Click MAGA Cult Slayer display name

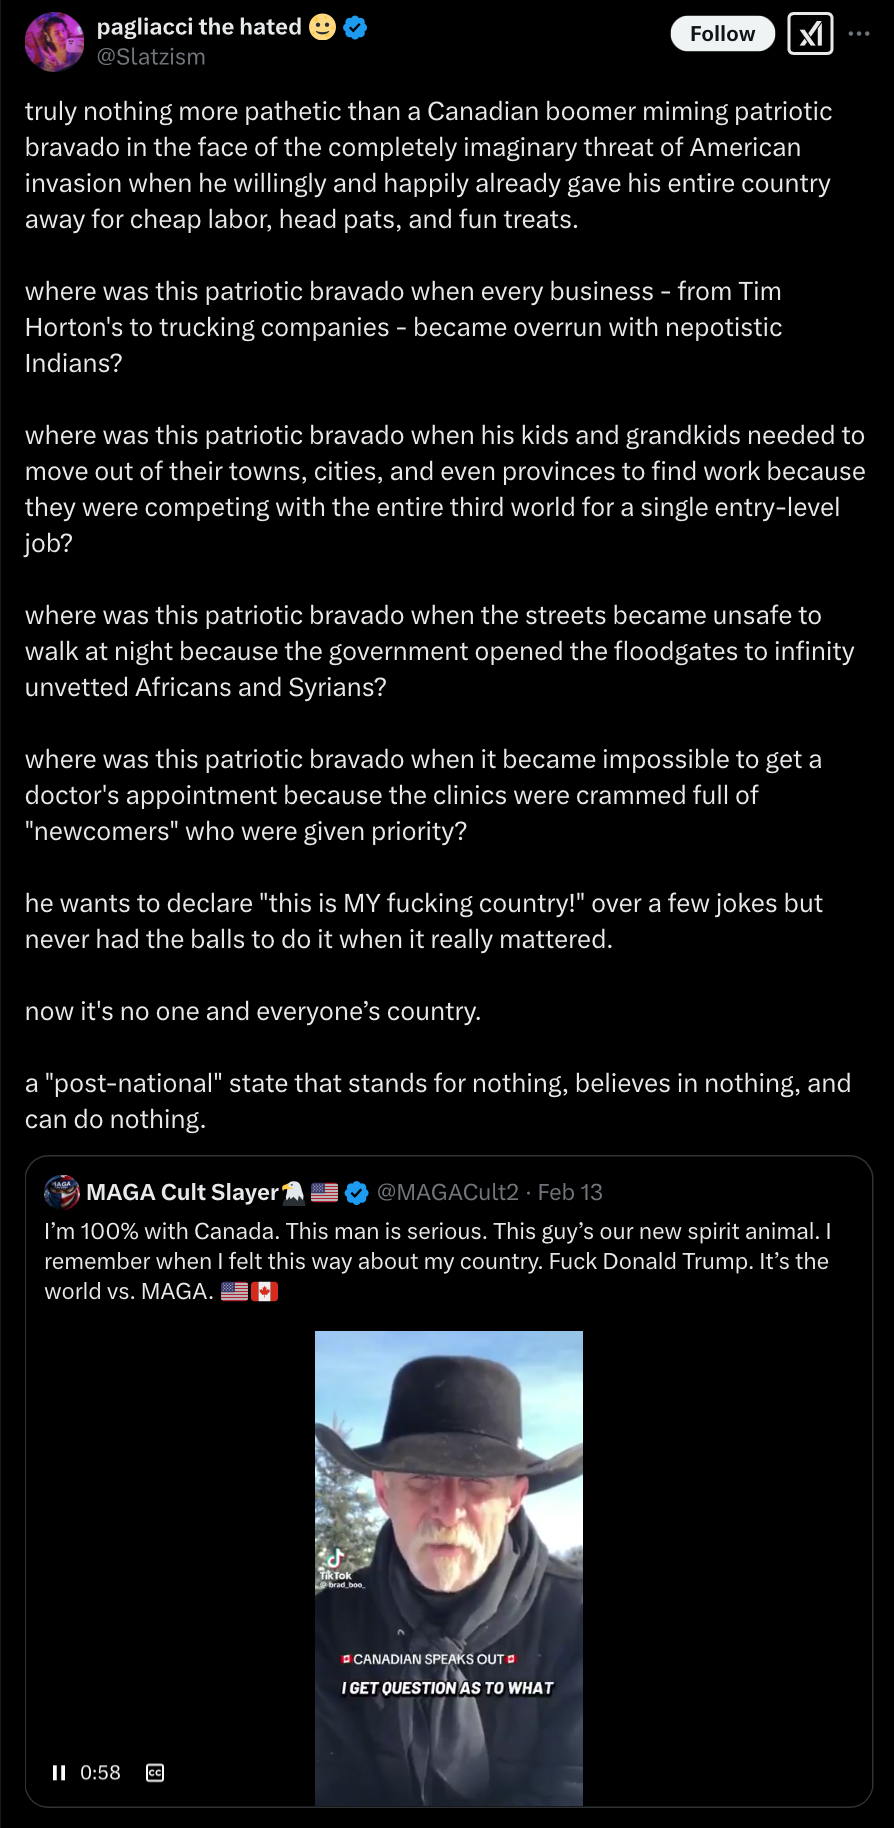click(182, 1192)
